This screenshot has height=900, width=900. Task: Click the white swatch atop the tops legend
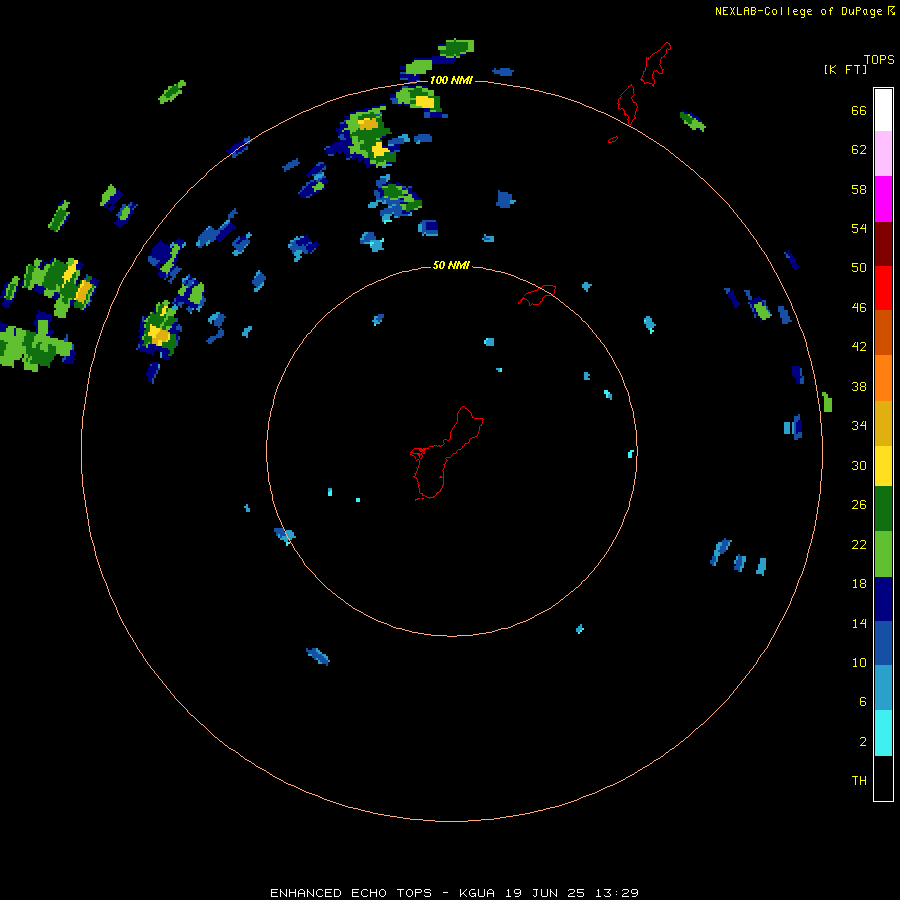click(883, 110)
